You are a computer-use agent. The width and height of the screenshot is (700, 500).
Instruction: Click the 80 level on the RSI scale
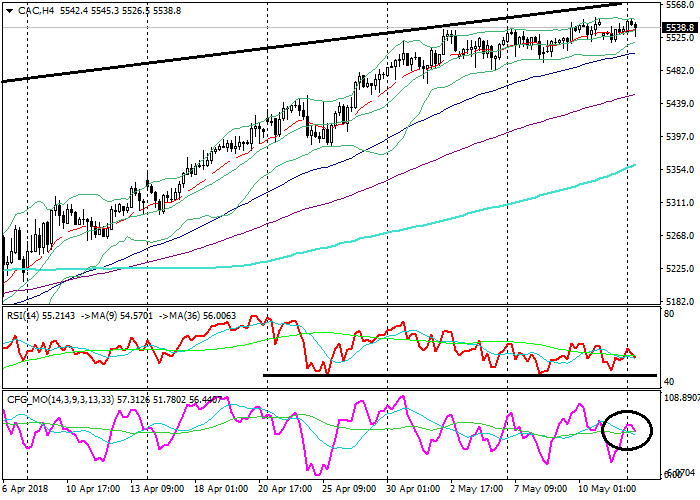670,314
